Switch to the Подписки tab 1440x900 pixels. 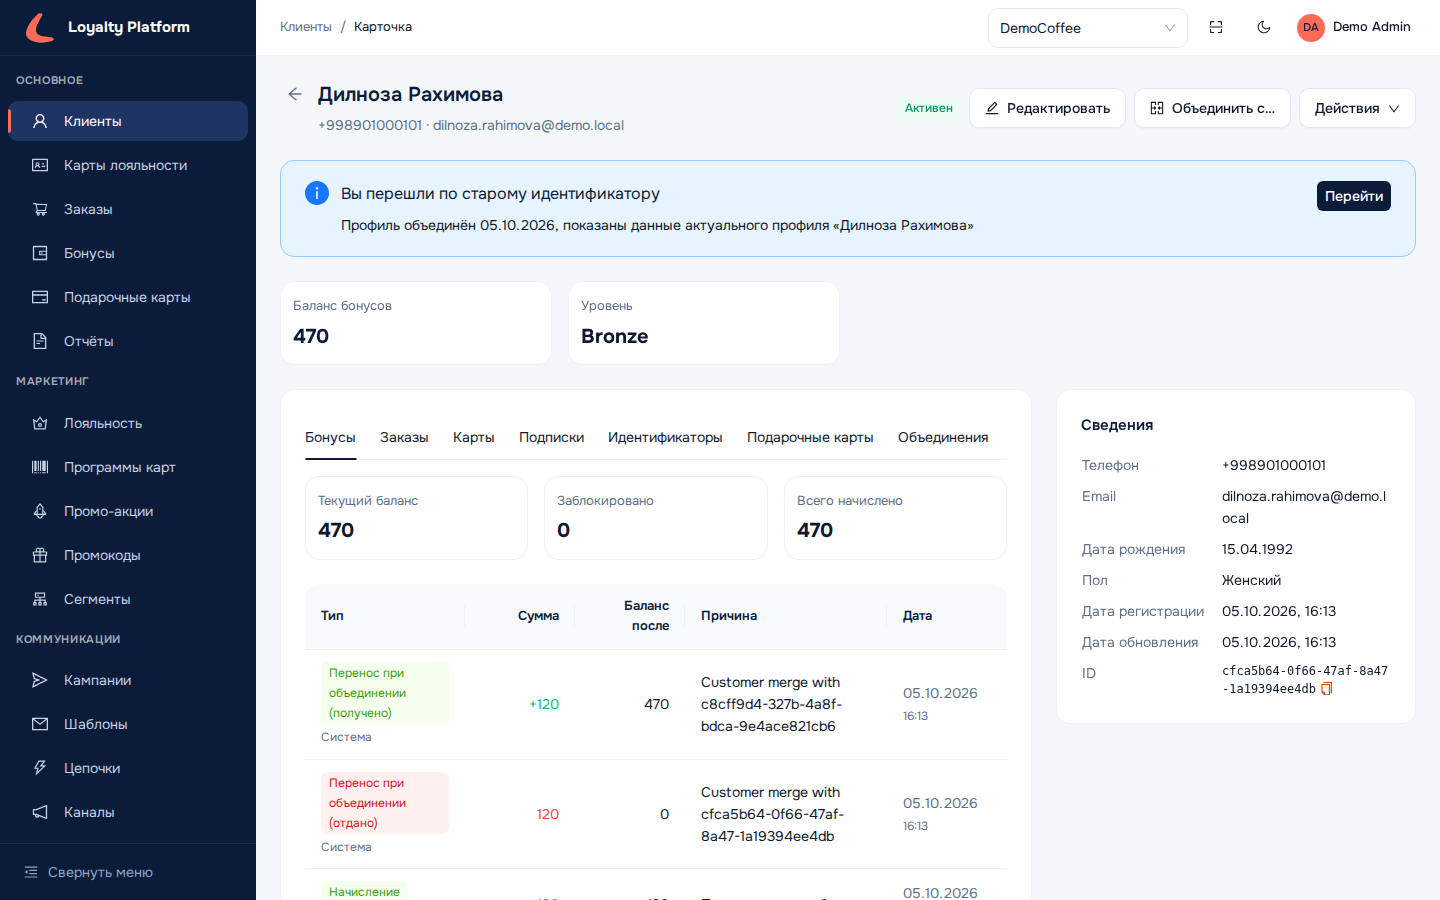[551, 437]
